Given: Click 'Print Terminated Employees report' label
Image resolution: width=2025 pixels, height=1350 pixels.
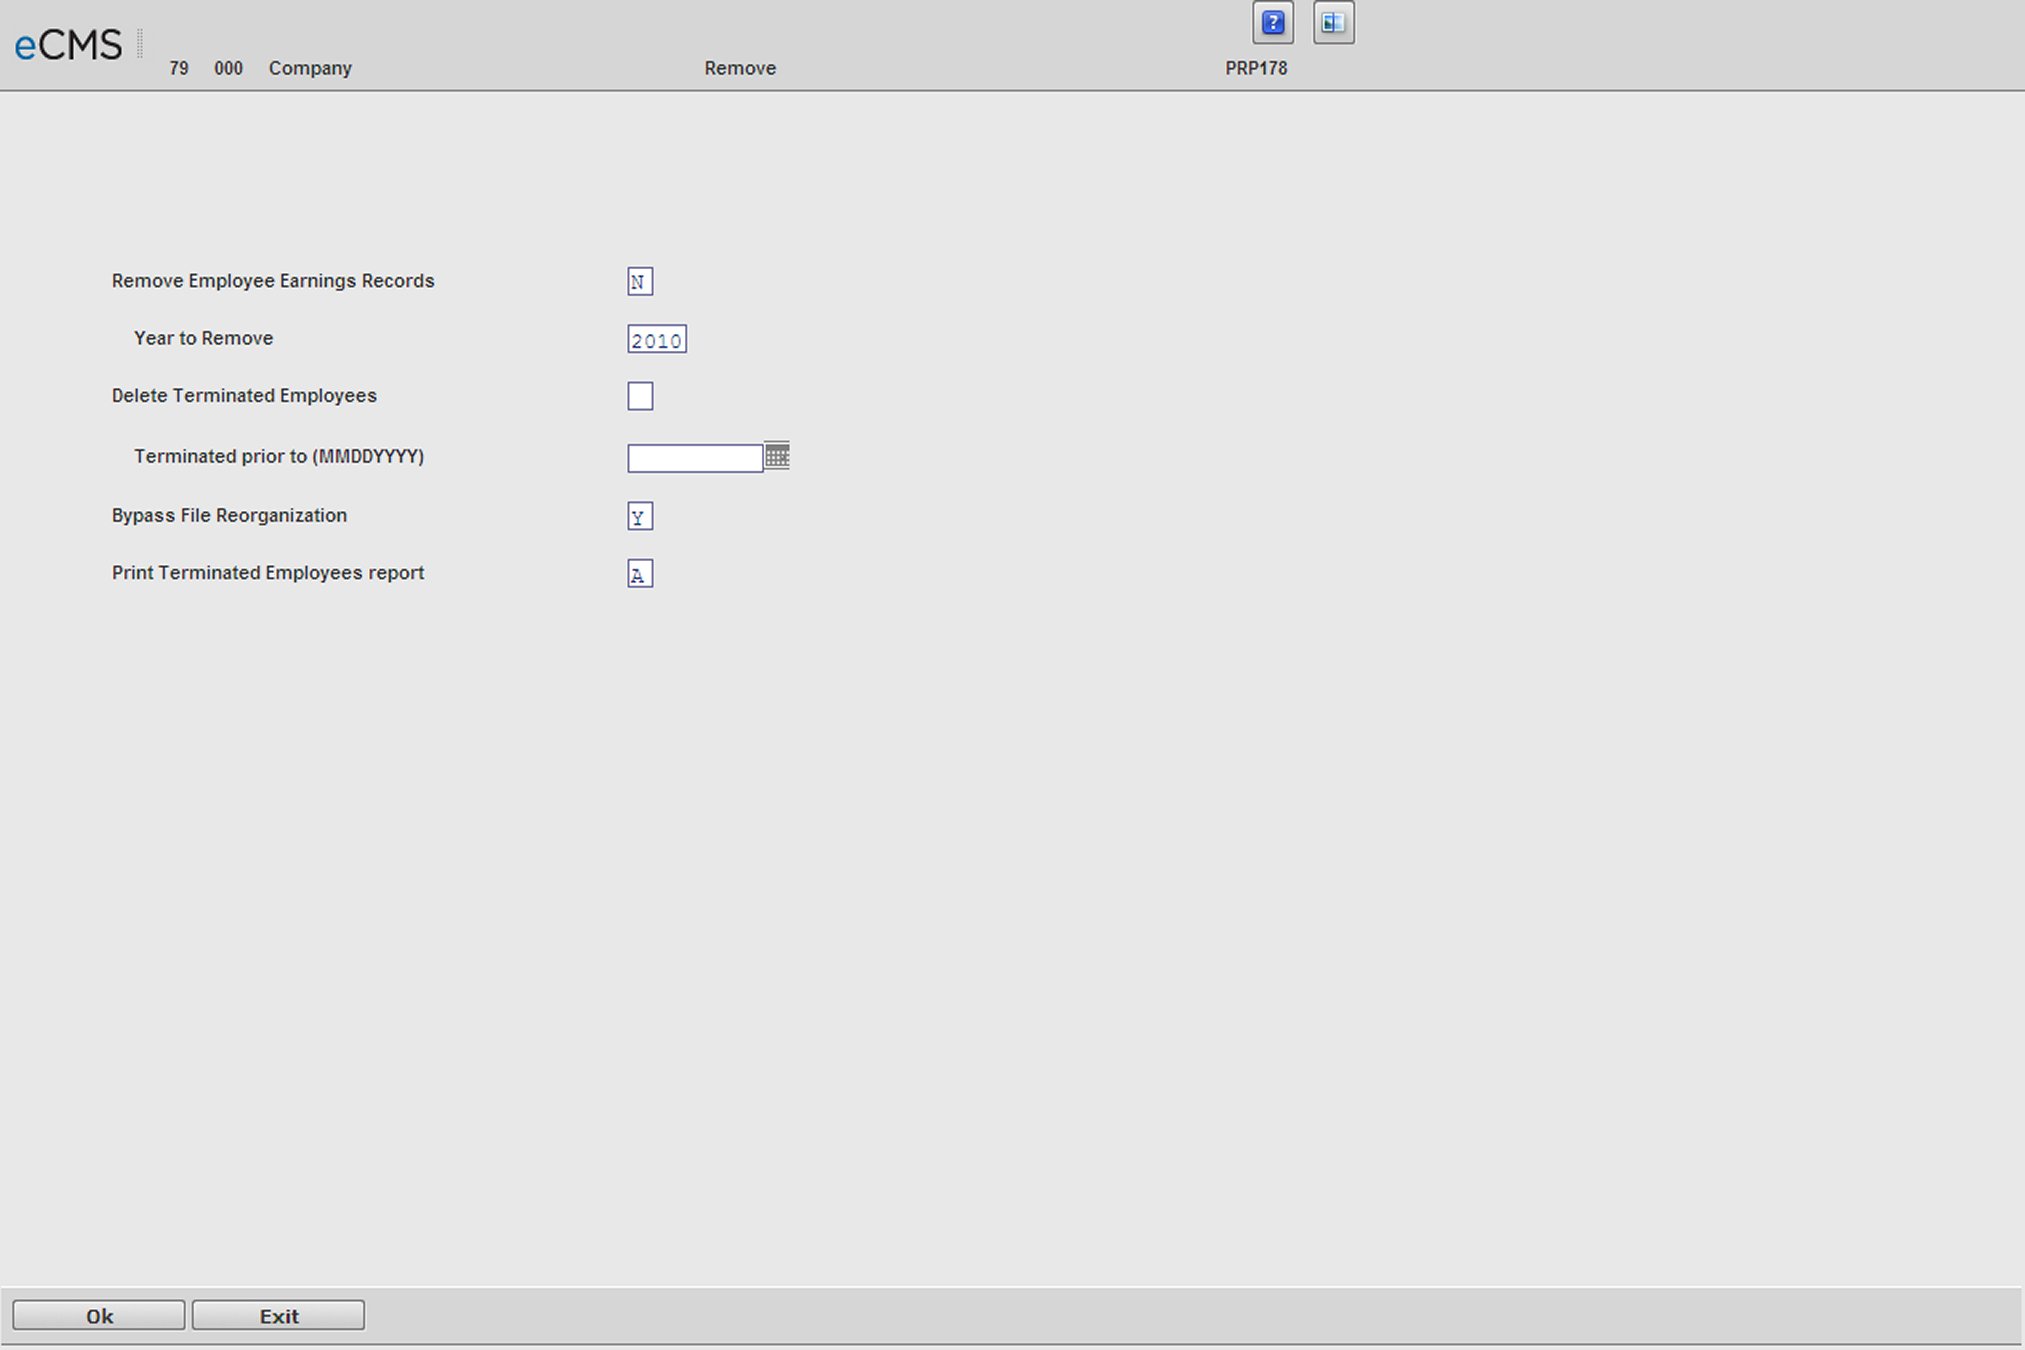Looking at the screenshot, I should pos(268,572).
